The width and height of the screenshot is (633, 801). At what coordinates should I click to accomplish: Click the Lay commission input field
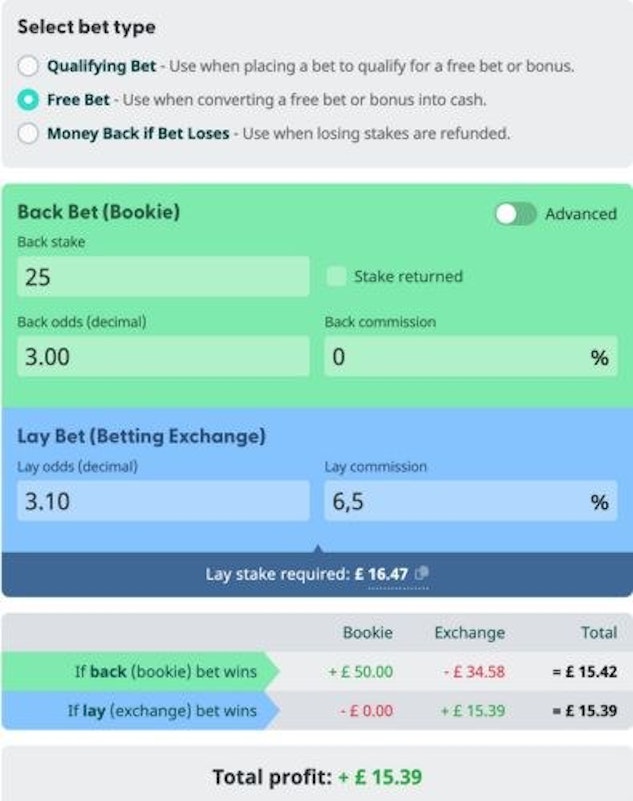[x=455, y=500]
